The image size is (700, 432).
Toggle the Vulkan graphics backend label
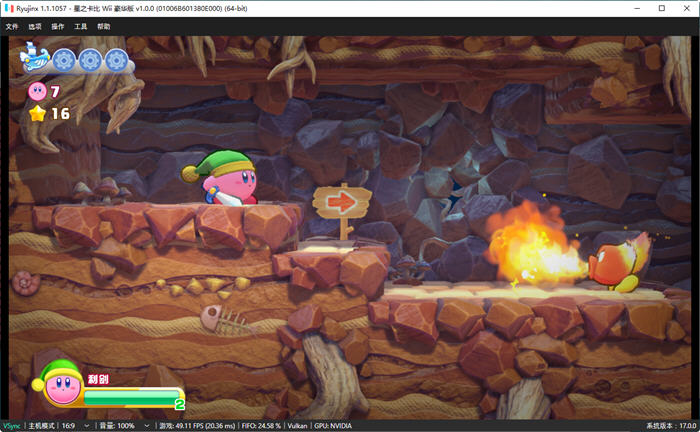297,426
